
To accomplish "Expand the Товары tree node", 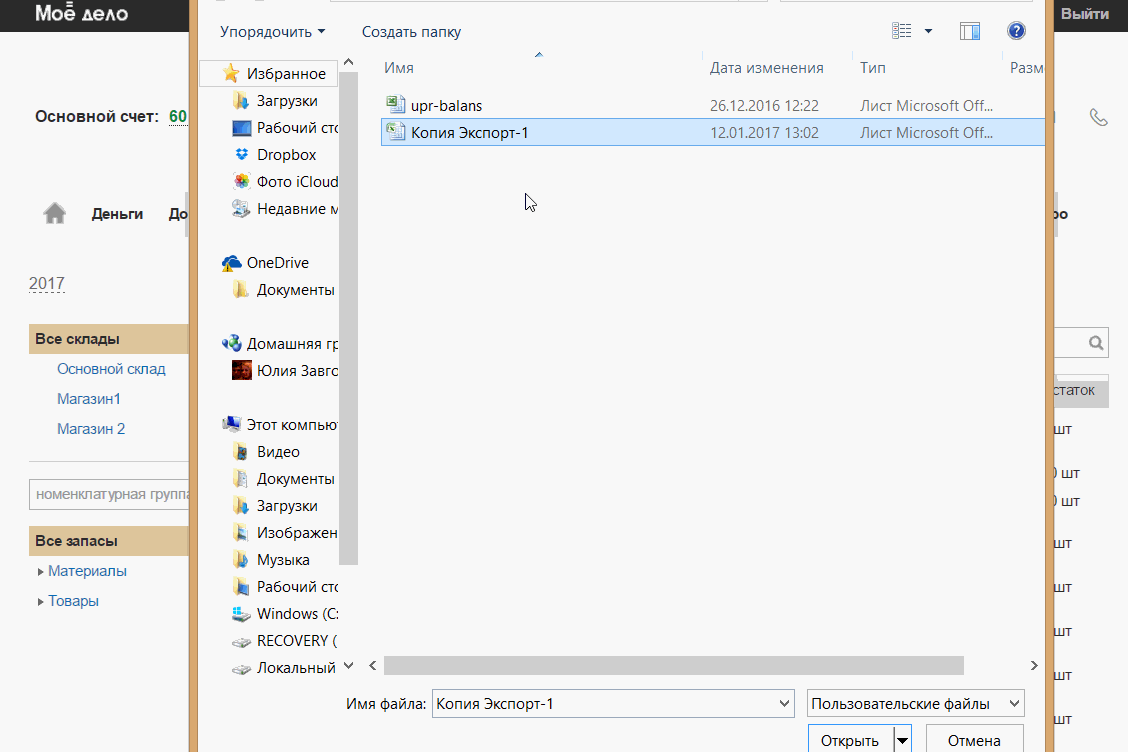I will [x=40, y=602].
